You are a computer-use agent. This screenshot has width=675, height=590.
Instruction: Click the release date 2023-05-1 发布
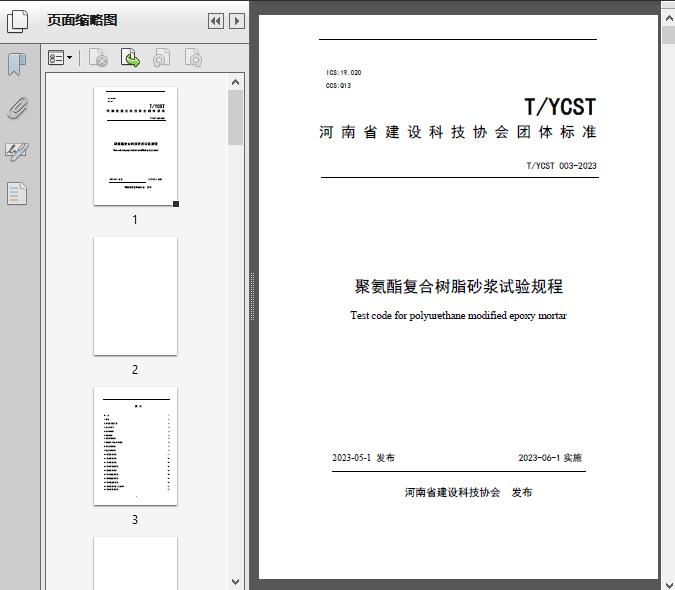[x=363, y=457]
